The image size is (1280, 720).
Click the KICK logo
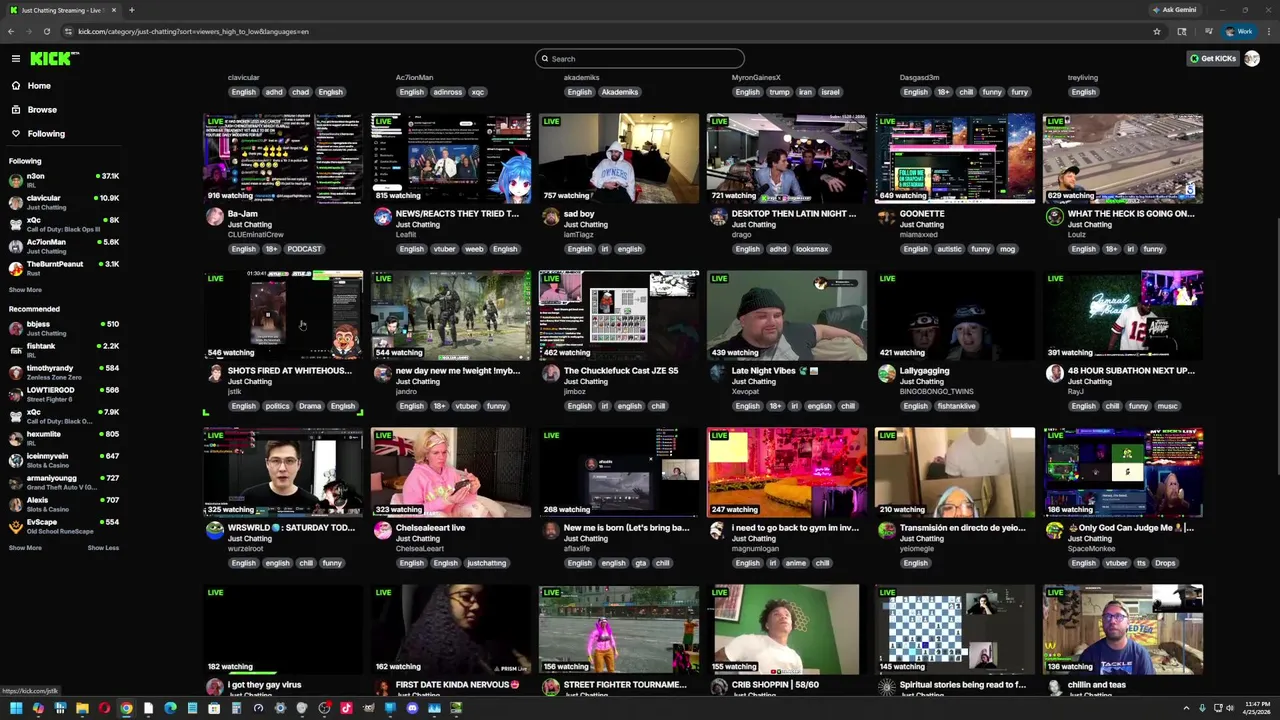click(54, 59)
